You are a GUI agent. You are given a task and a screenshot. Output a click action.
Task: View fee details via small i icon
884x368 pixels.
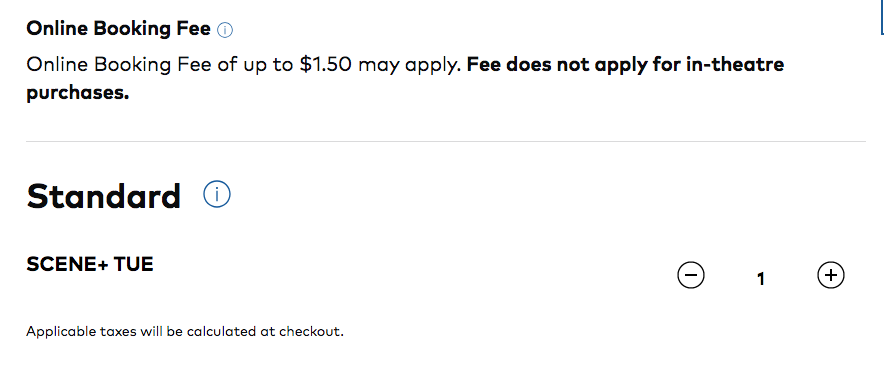pyautogui.click(x=225, y=30)
